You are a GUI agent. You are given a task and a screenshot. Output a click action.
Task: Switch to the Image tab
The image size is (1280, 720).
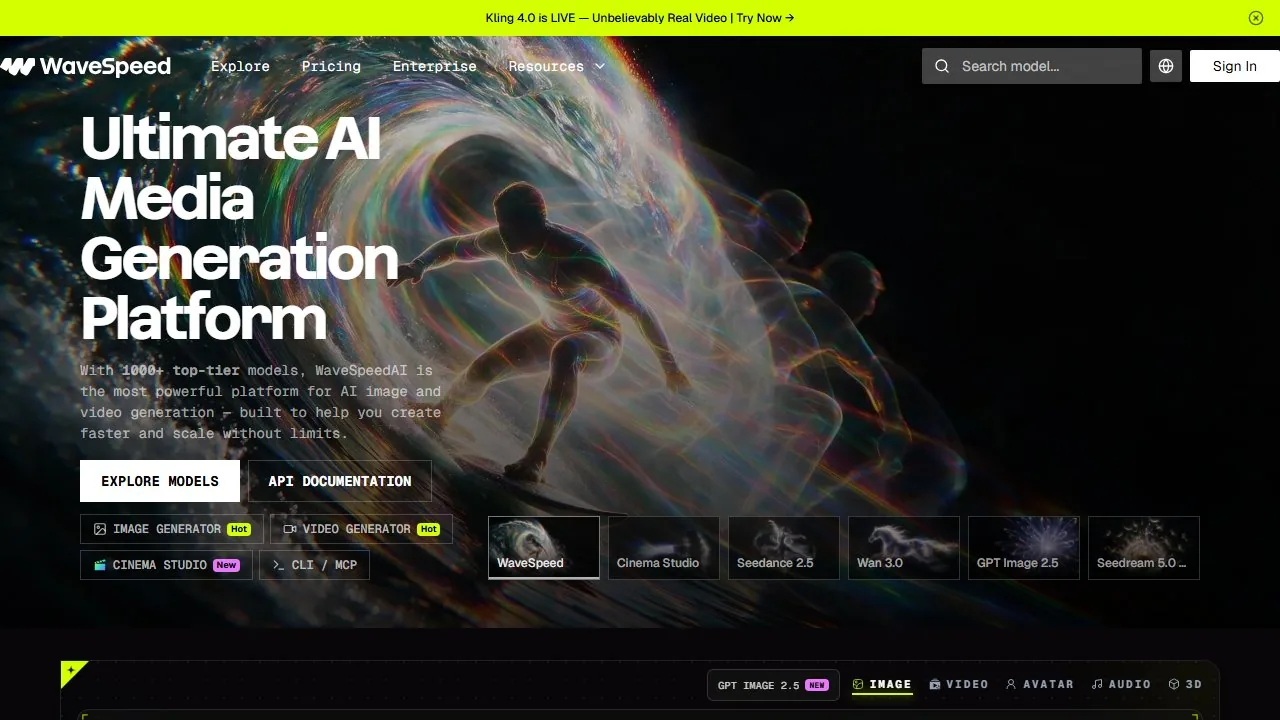pos(882,685)
